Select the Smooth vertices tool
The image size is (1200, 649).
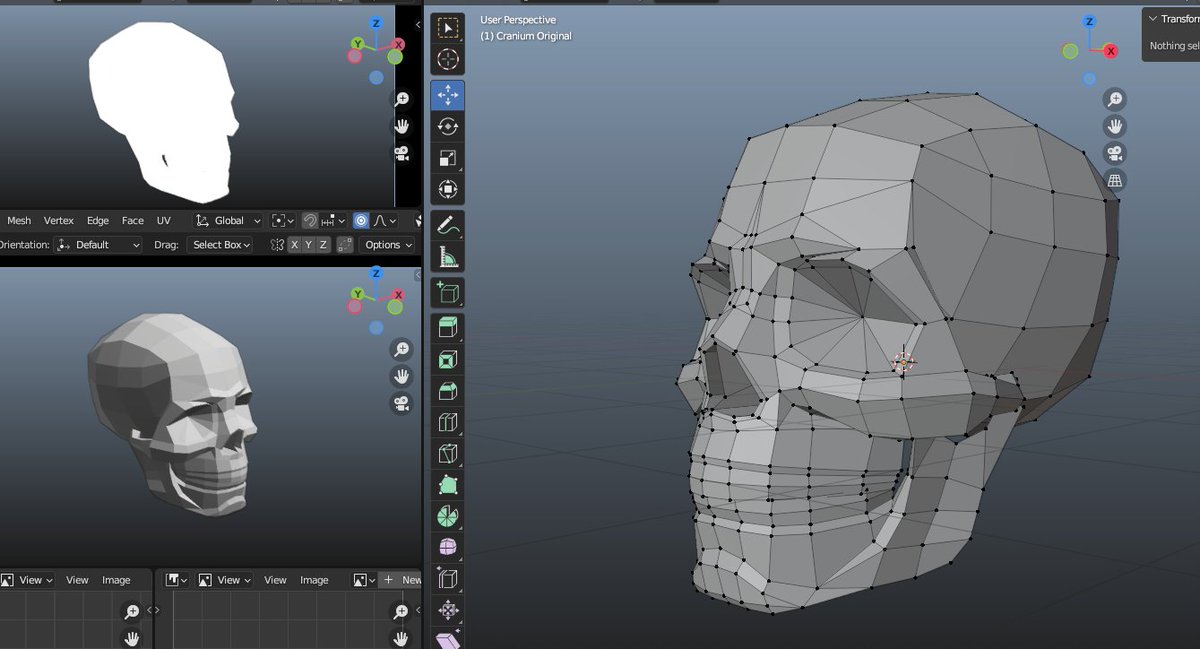point(448,548)
